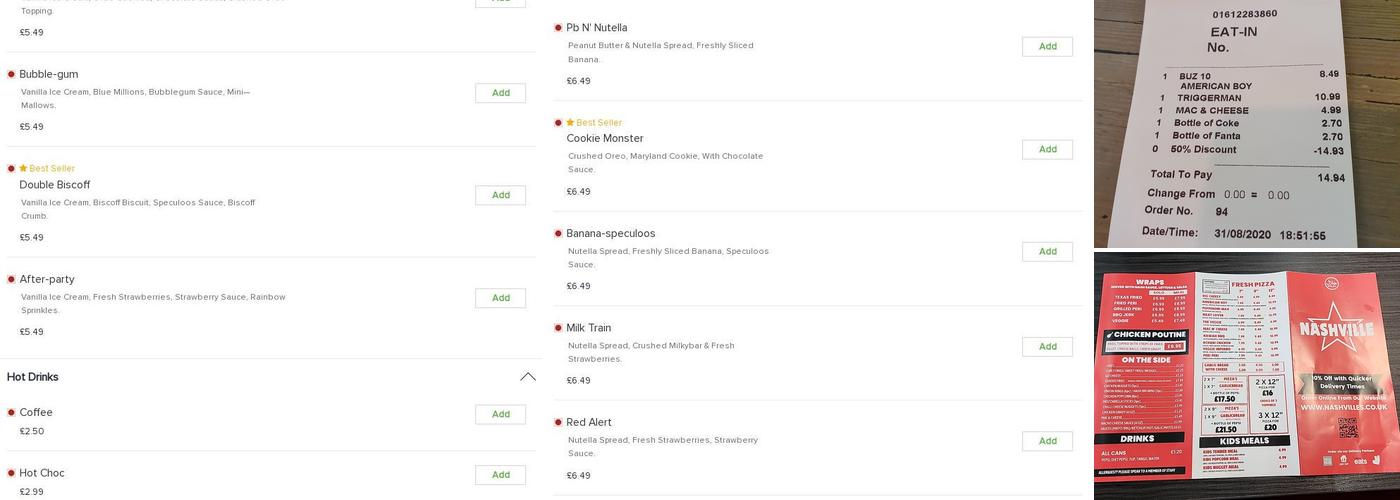The image size is (1400, 500).
Task: Open the receipt photo thumbnail
Action: [x=1246, y=123]
